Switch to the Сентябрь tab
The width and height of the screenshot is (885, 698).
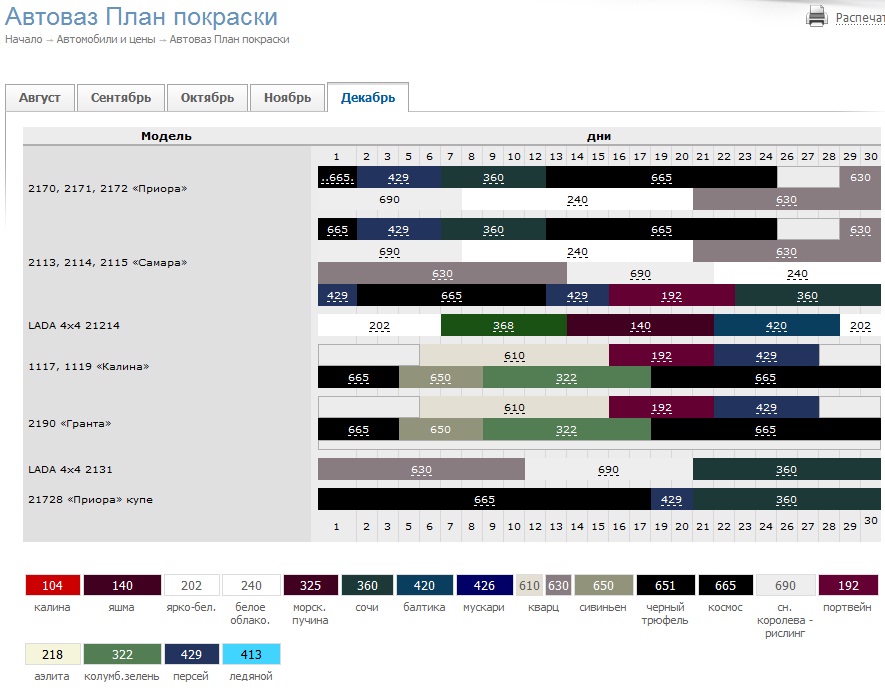[x=121, y=98]
